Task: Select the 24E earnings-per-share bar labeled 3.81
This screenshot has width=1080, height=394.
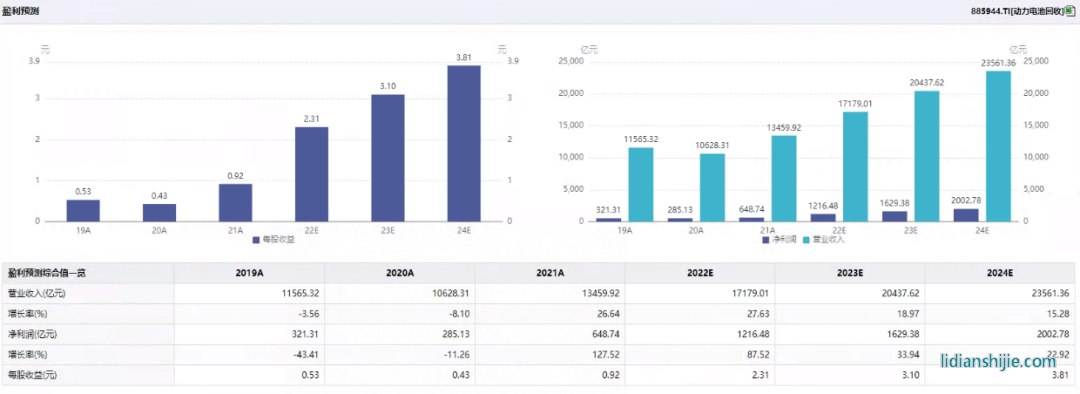Action: click(464, 143)
